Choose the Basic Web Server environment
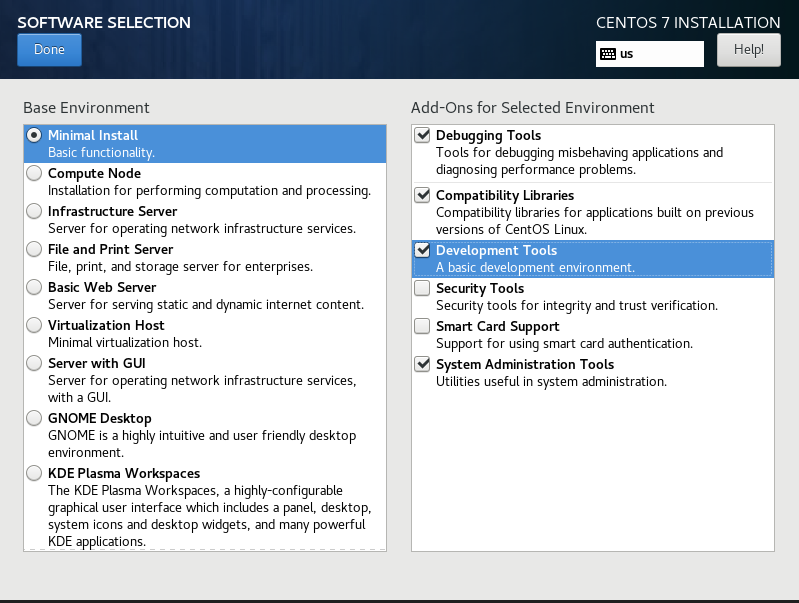 [x=35, y=287]
